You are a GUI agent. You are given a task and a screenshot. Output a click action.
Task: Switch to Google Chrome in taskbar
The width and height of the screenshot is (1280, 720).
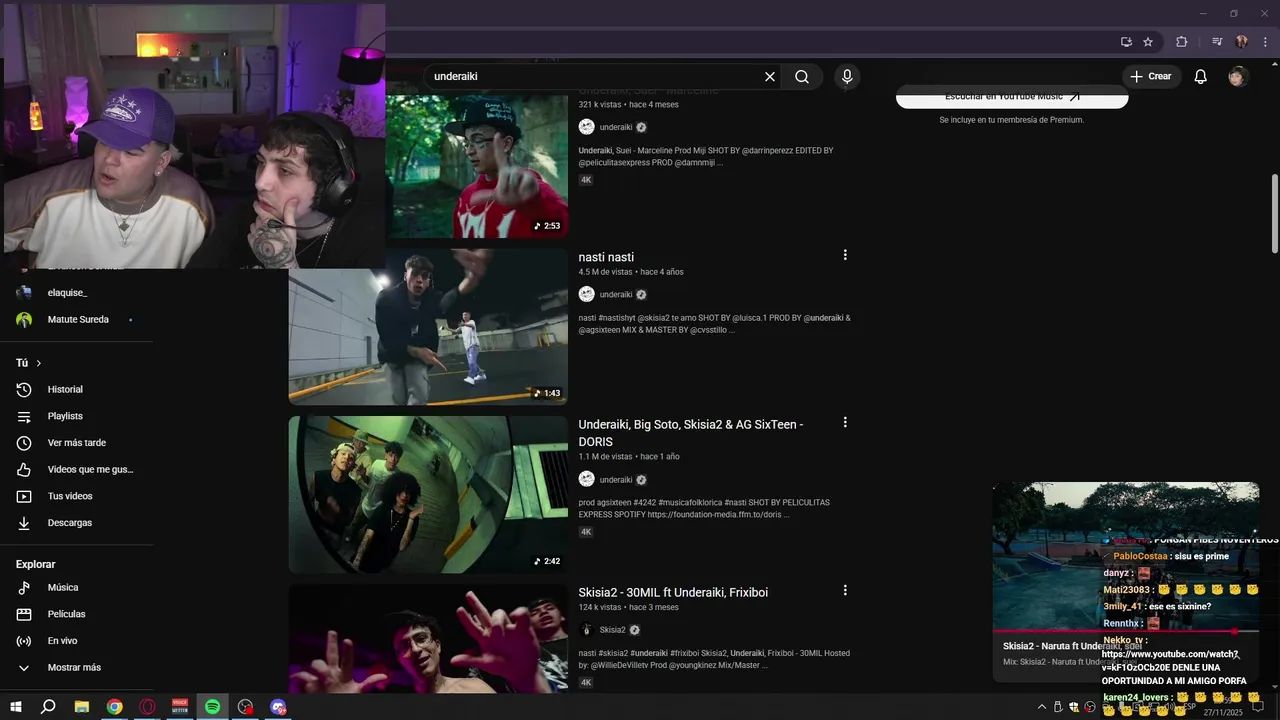115,707
